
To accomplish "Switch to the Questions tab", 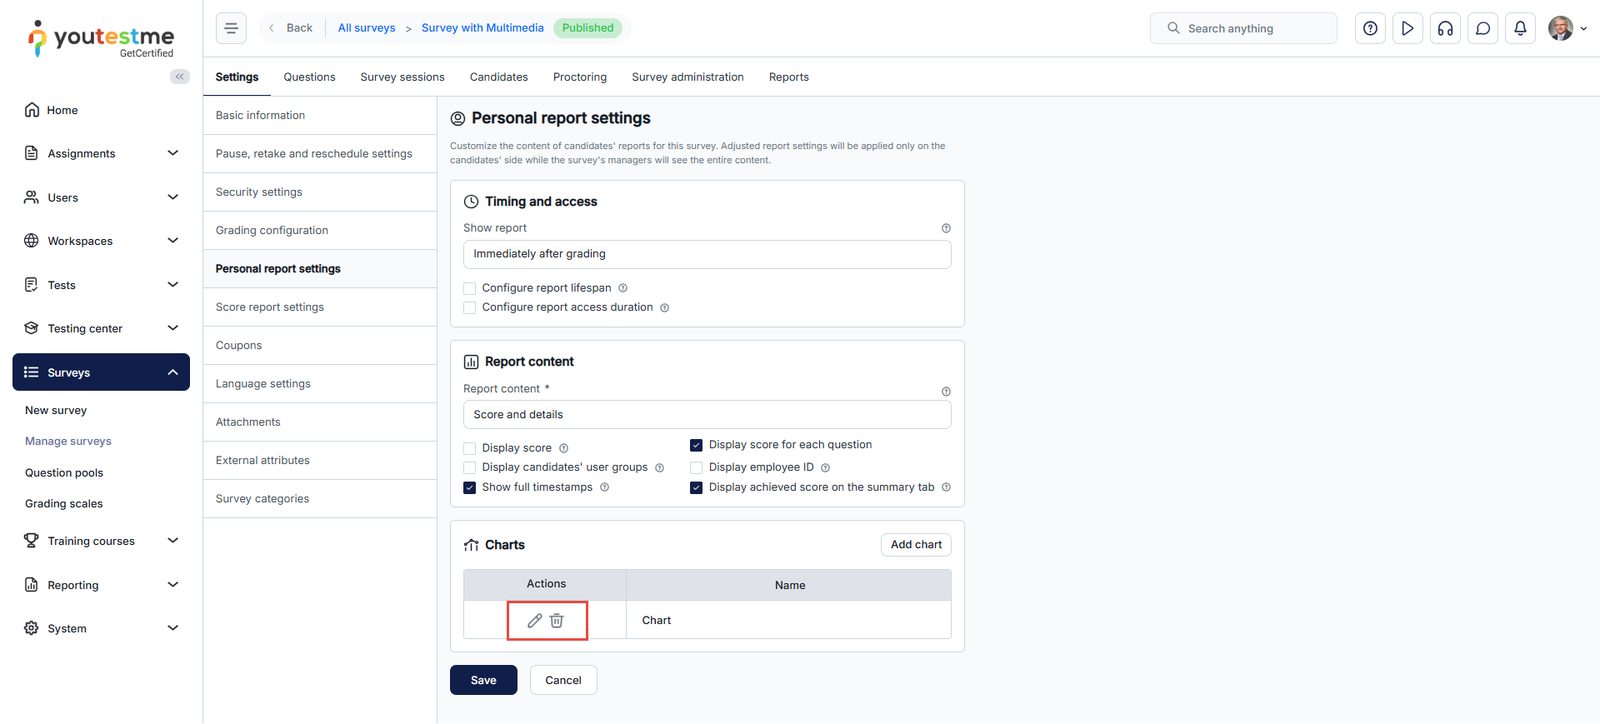I will click(309, 77).
